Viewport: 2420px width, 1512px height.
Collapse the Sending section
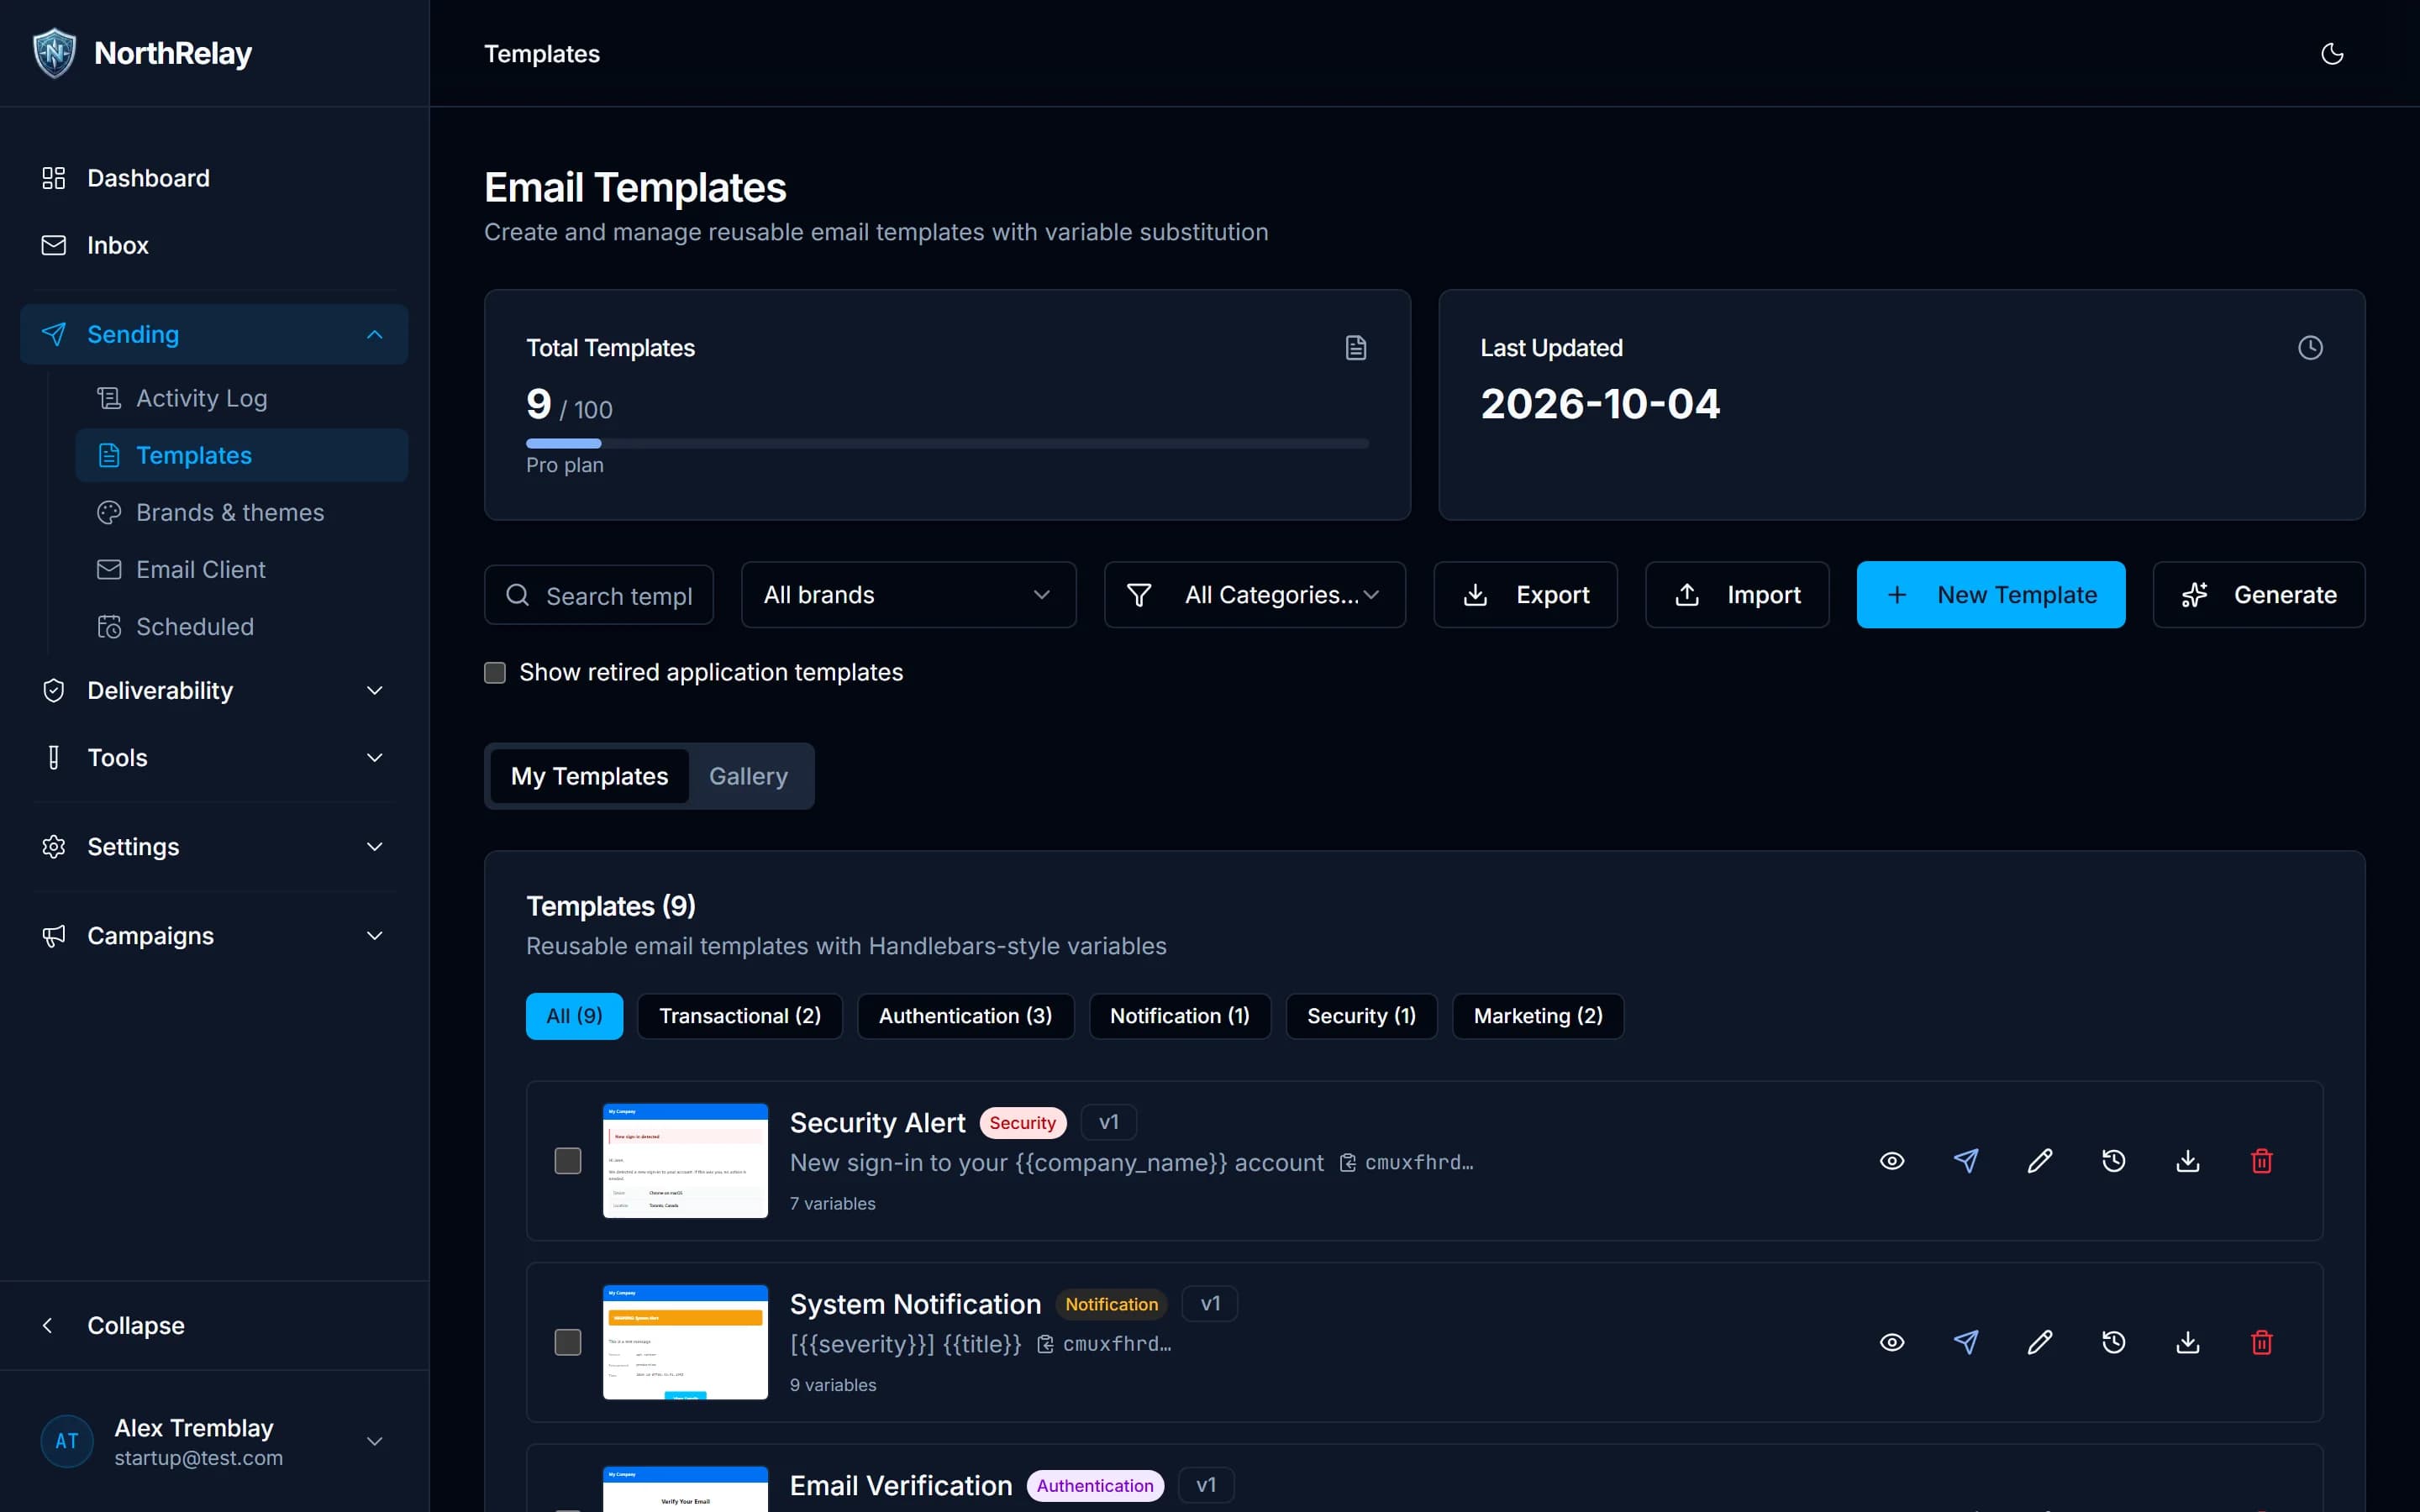[214, 334]
